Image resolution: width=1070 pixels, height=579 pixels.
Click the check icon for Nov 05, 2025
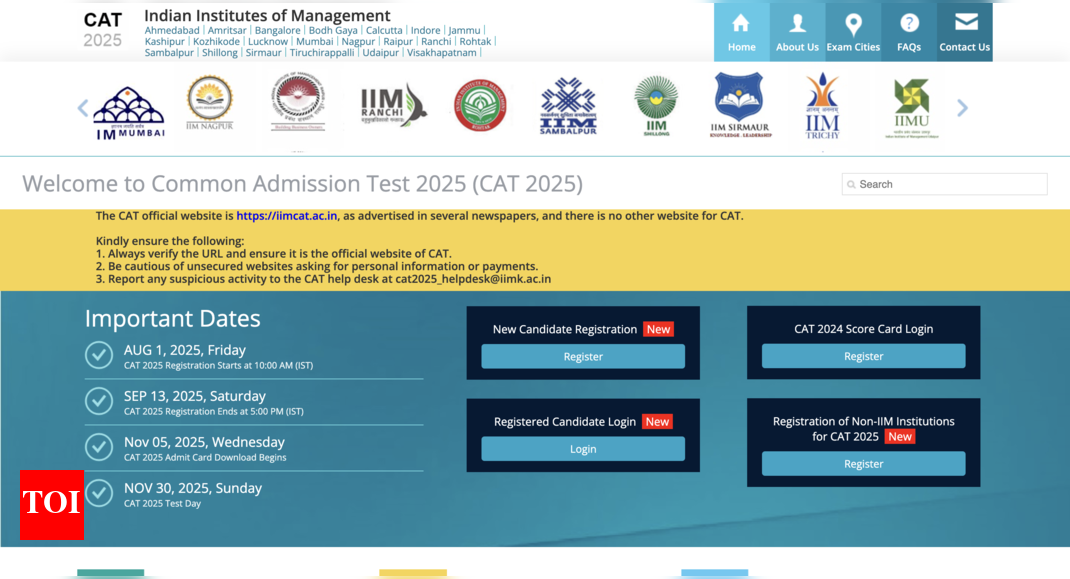click(x=99, y=447)
